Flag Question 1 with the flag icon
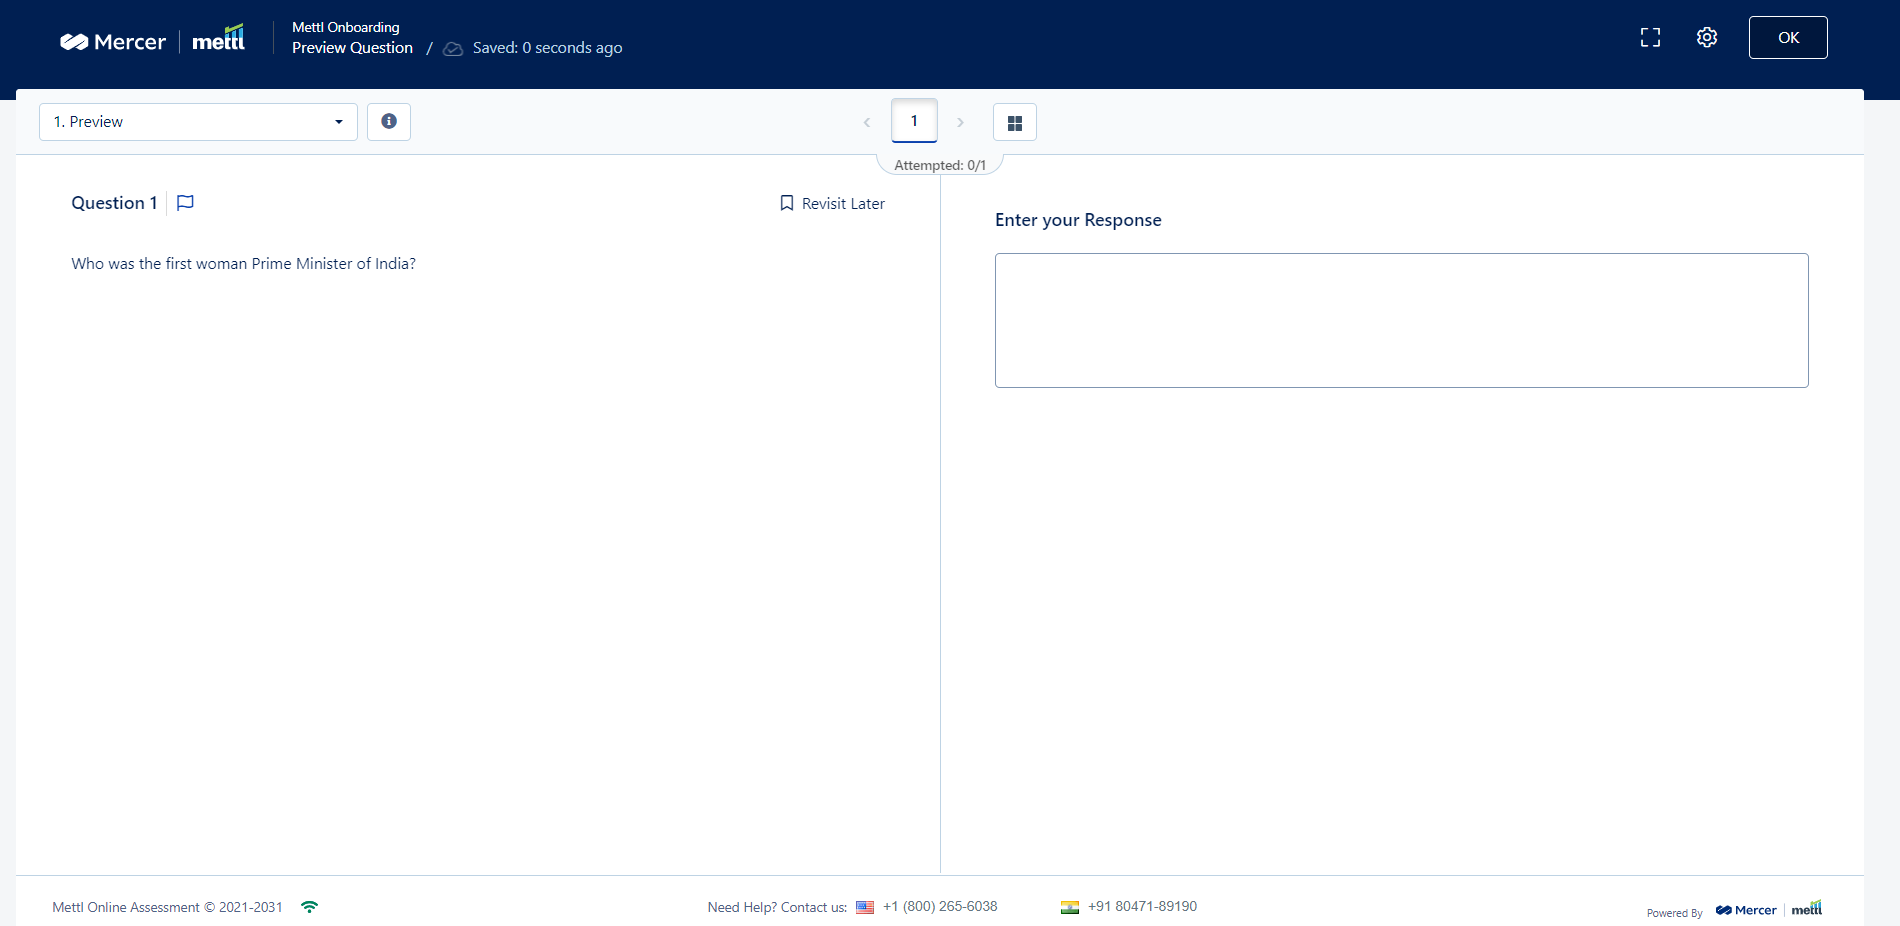This screenshot has width=1900, height=926. (x=185, y=203)
